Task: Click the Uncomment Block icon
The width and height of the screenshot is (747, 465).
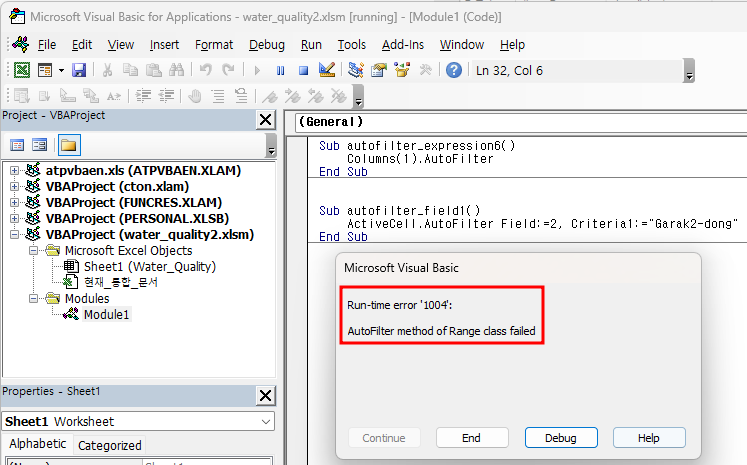Action: point(241,96)
